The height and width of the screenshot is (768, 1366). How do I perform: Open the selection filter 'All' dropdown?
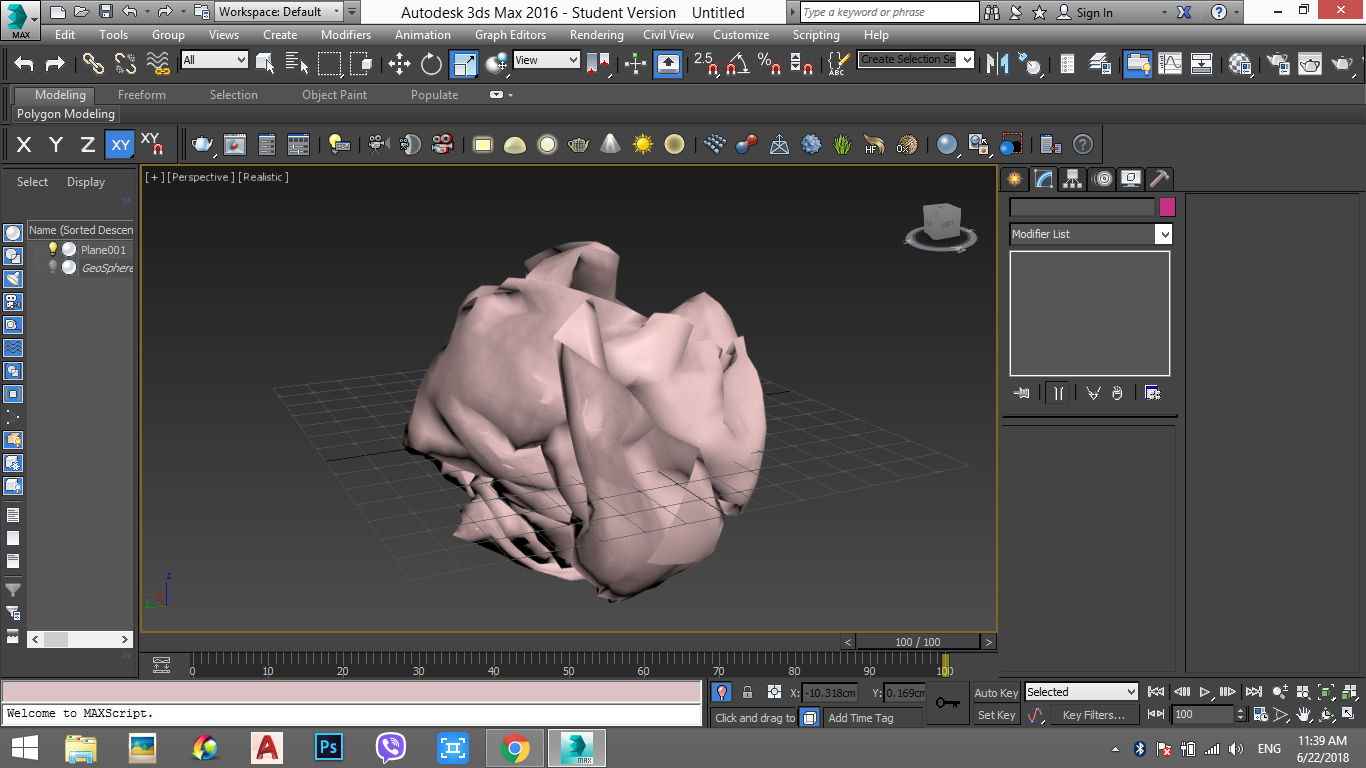214,61
